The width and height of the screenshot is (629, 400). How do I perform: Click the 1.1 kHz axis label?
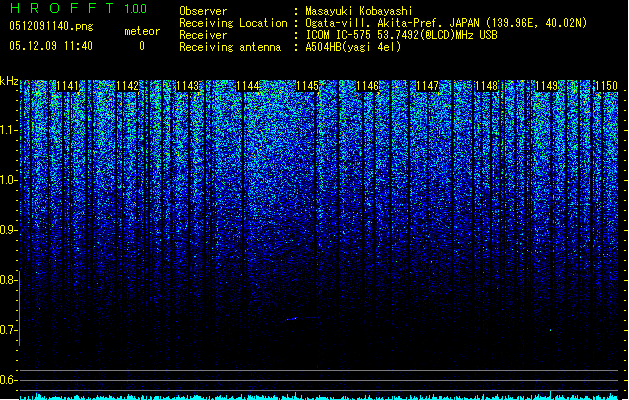pos(9,130)
